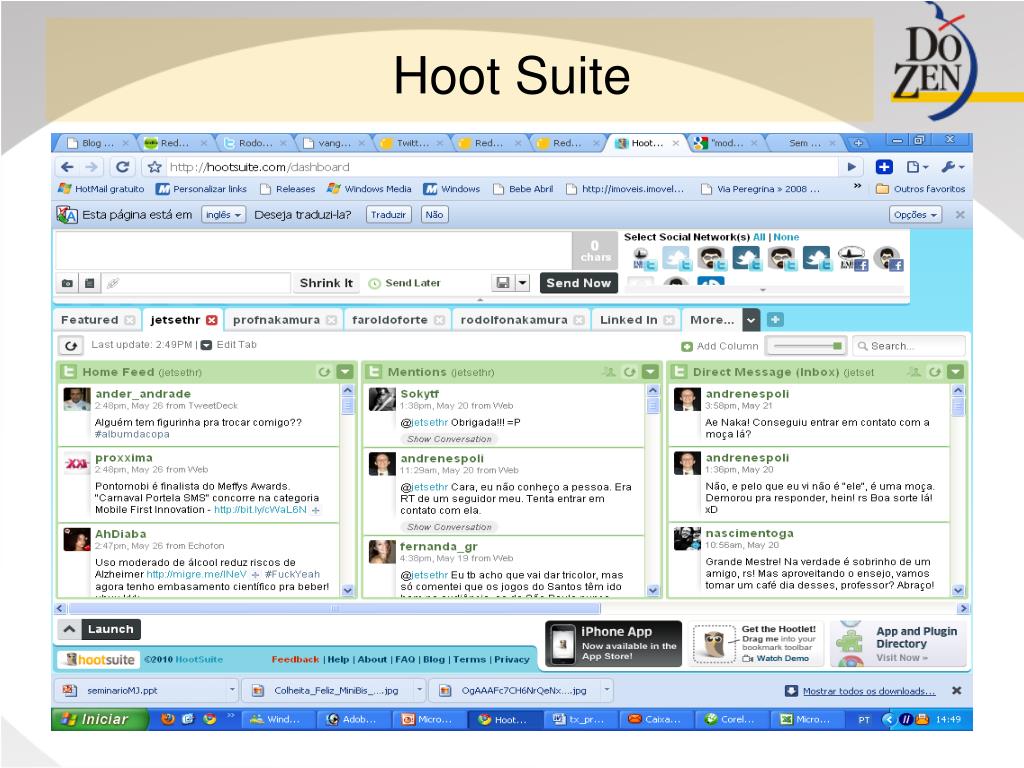Click Add Column
The height and width of the screenshot is (768, 1024).
tap(720, 346)
